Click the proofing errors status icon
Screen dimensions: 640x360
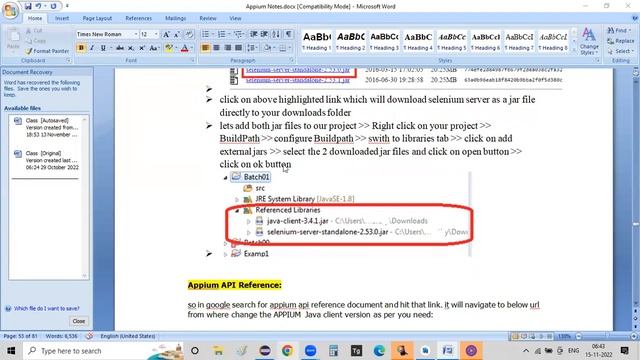89,336
